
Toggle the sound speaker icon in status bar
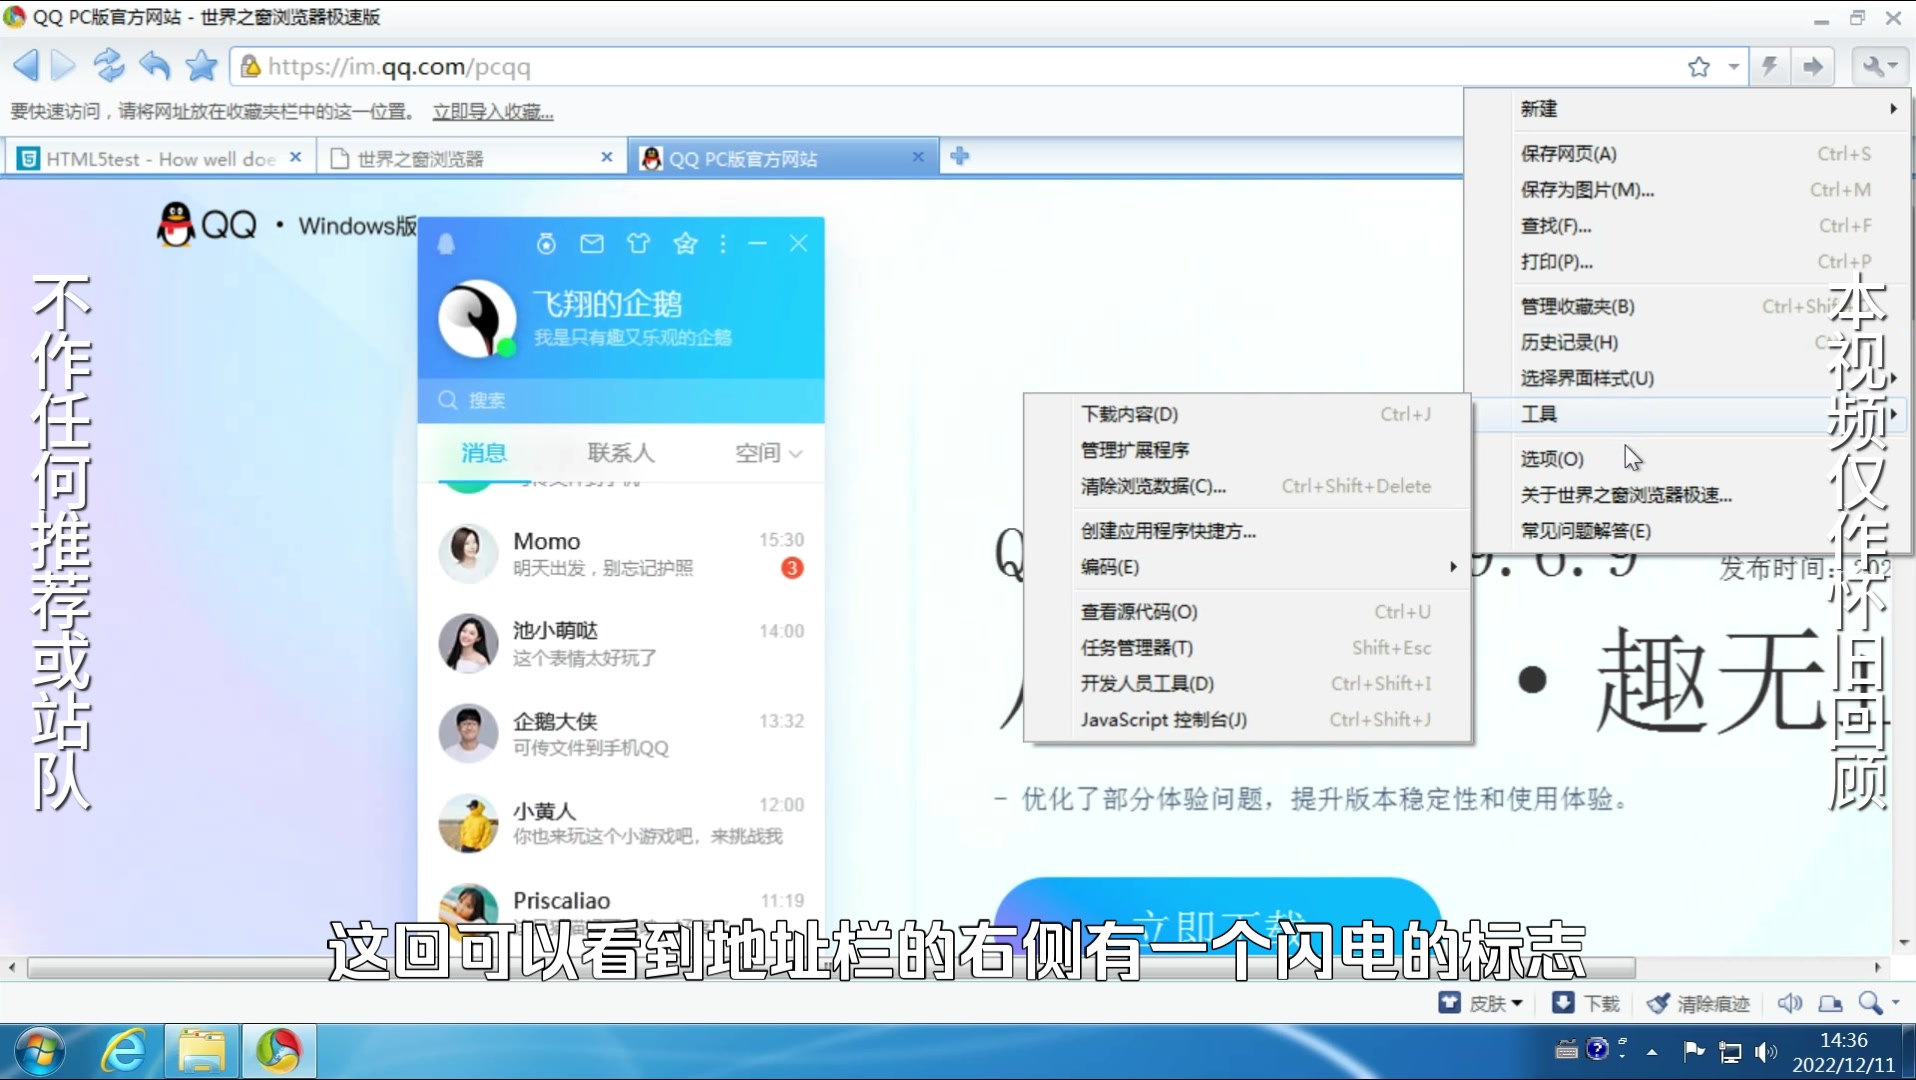[x=1789, y=1003]
